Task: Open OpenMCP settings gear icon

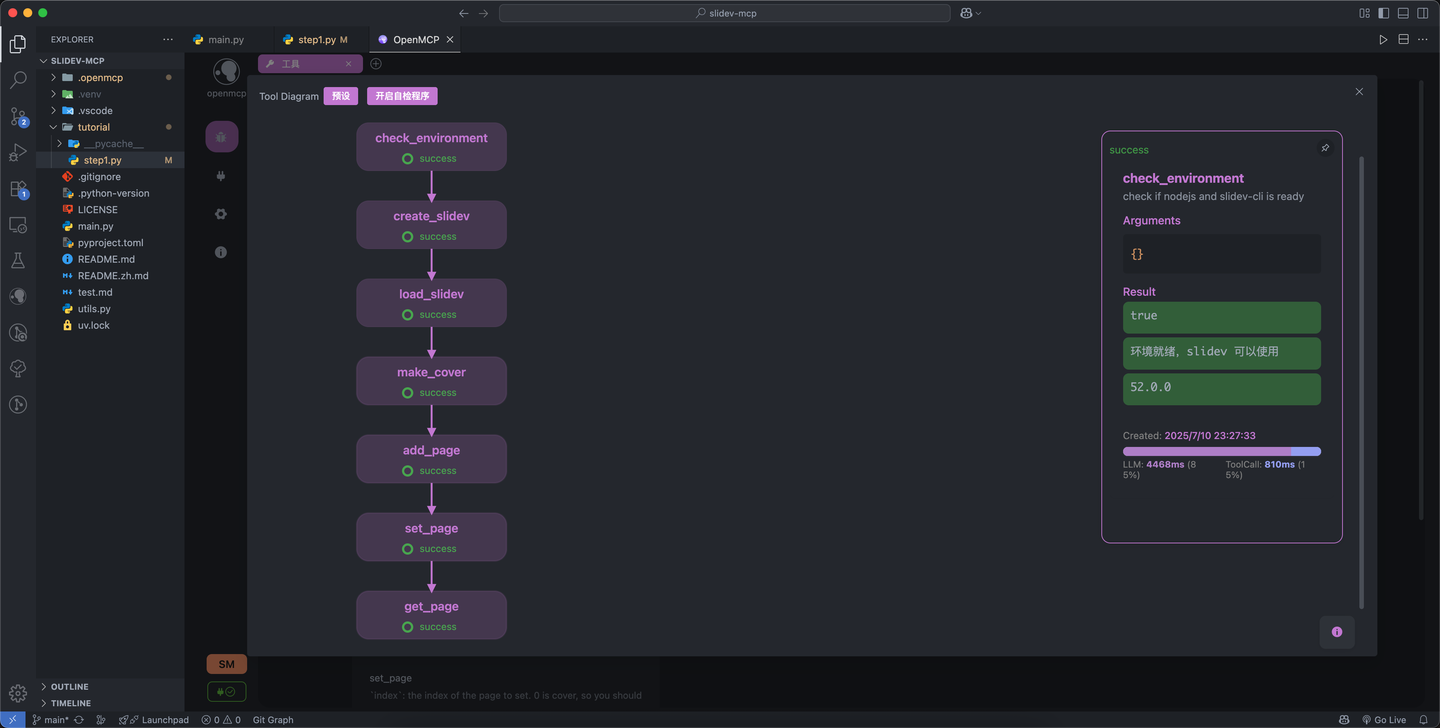Action: [x=221, y=214]
